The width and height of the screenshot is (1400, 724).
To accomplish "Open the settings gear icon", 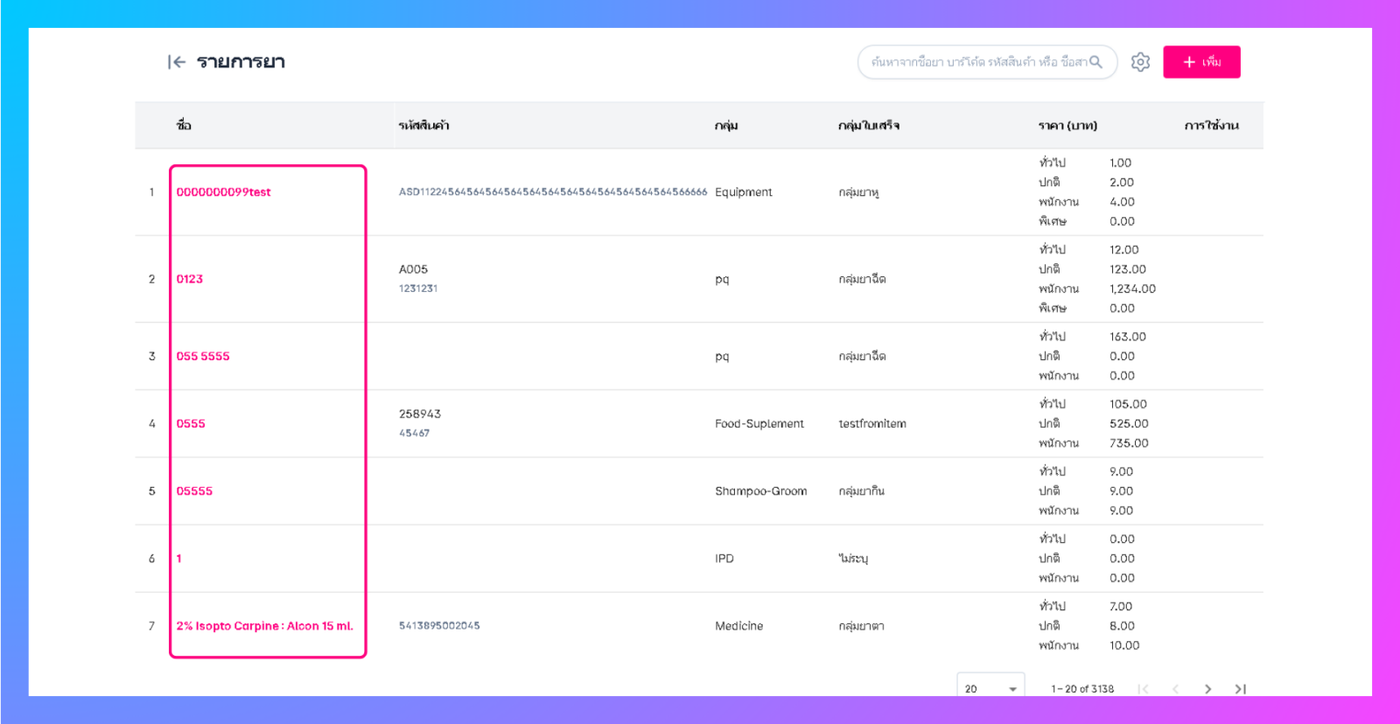I will [1140, 62].
